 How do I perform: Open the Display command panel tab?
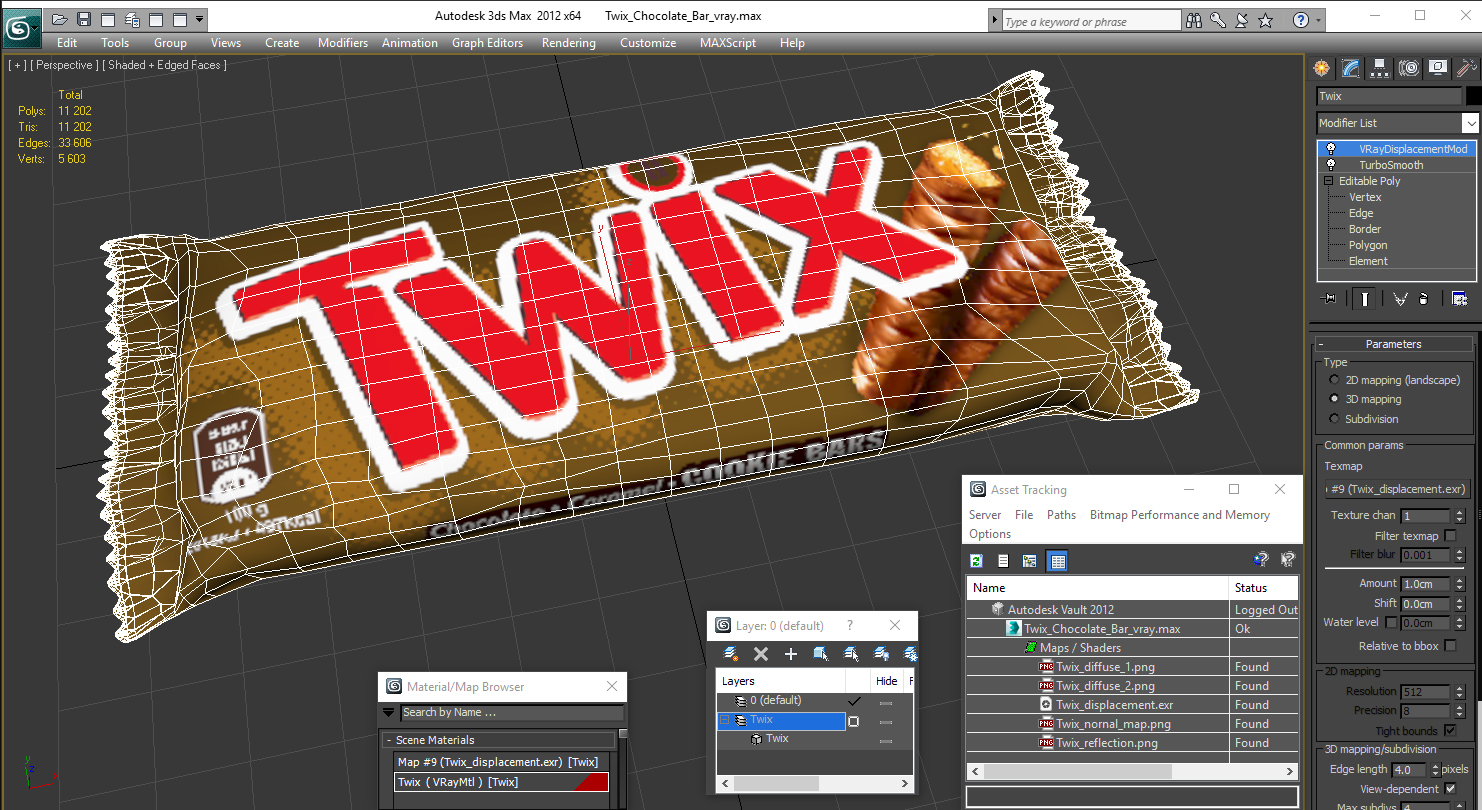pos(1438,68)
